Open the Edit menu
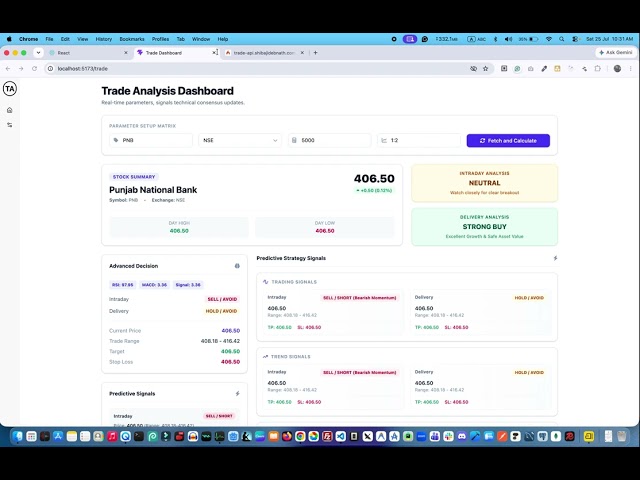640x480 pixels. pos(65,39)
